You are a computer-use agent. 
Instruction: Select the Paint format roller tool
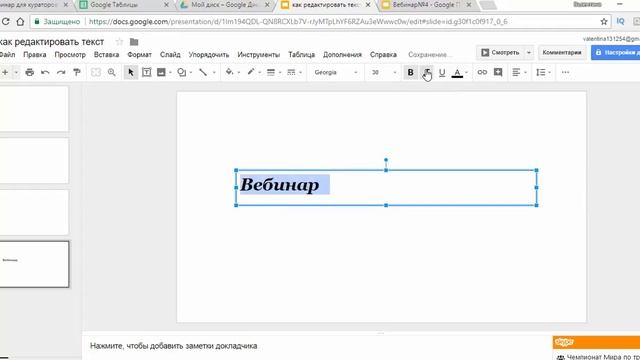(76, 73)
